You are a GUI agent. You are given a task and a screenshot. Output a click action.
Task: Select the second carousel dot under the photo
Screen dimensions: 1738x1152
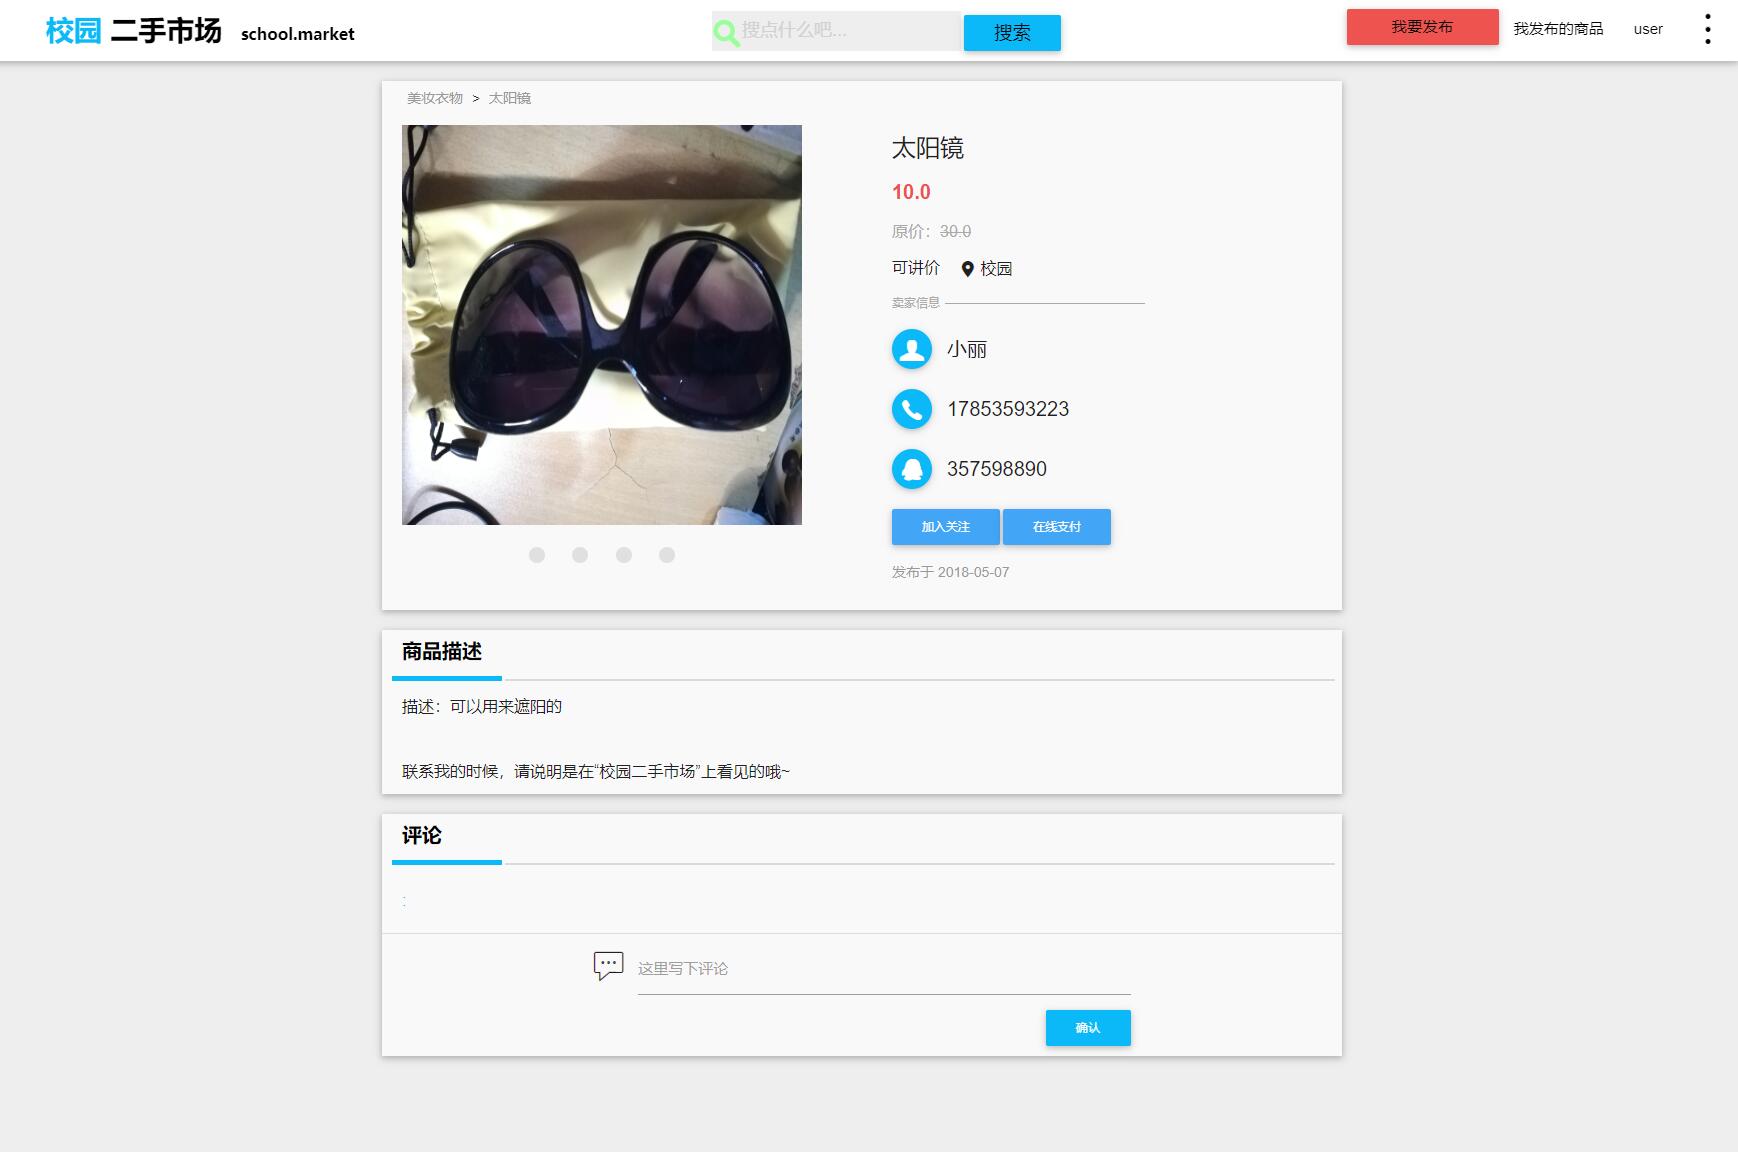[x=580, y=554]
